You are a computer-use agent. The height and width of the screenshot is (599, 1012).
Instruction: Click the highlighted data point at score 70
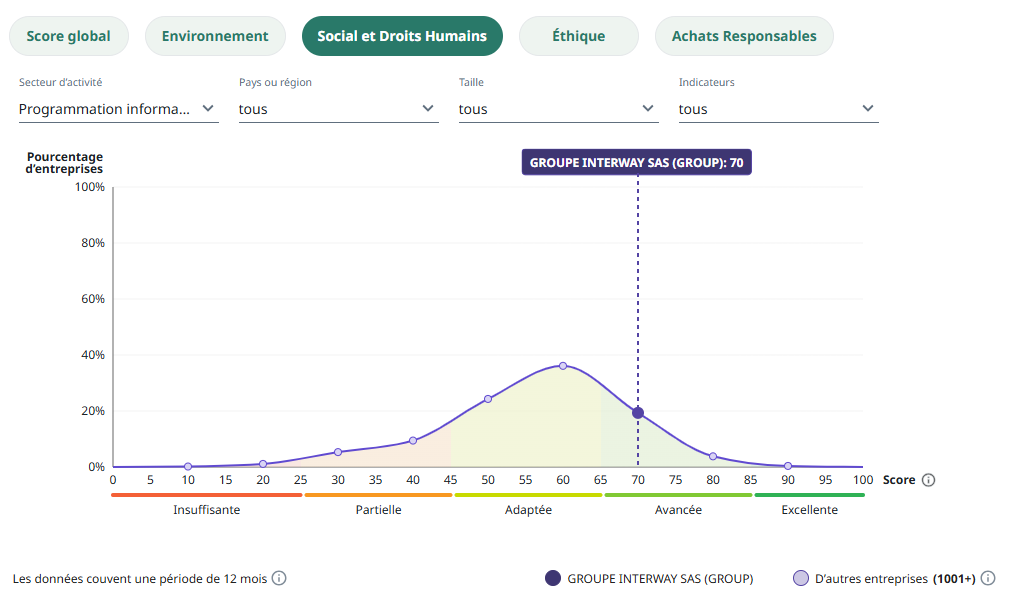638,413
